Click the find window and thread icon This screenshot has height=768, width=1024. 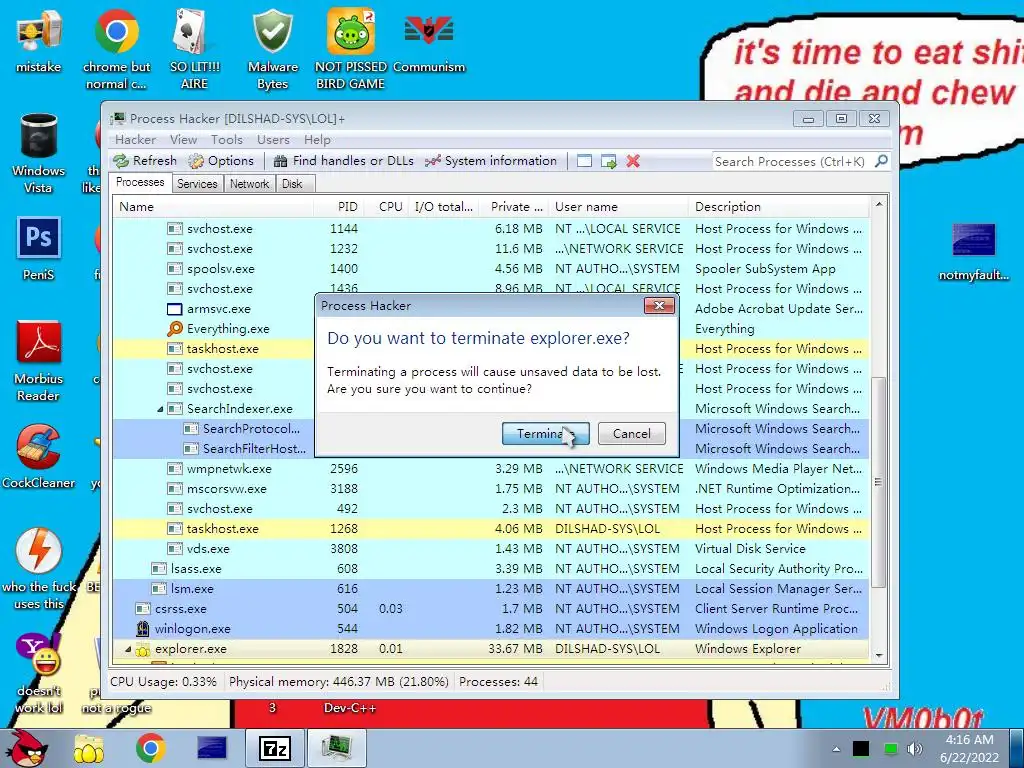pyautogui.click(x=609, y=161)
